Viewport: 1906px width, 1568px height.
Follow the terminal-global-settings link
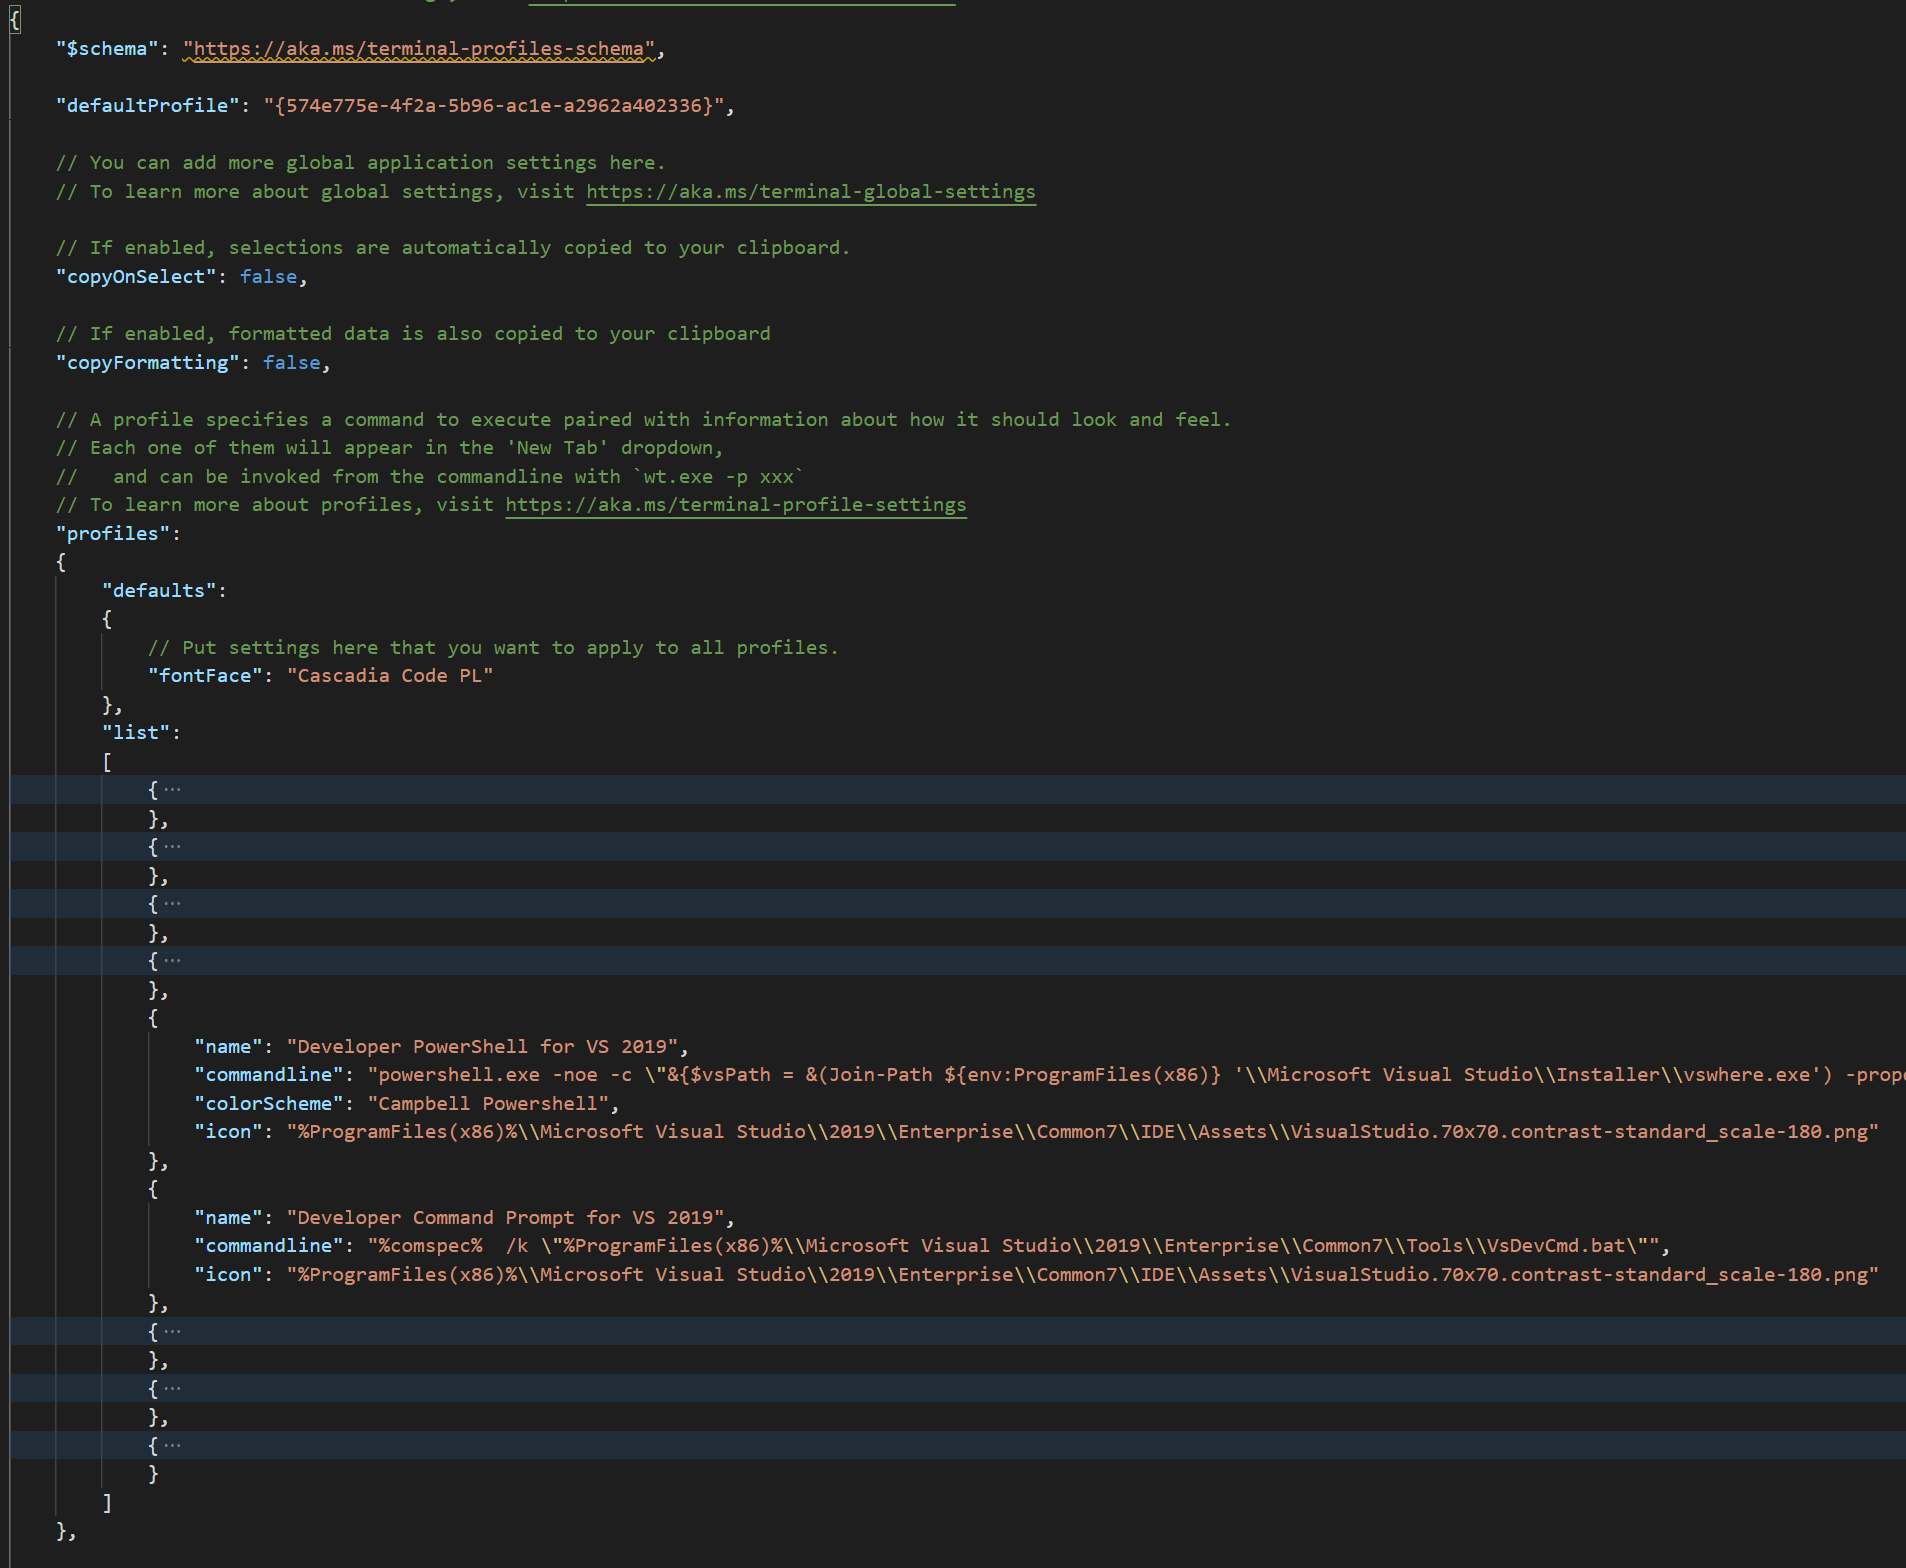coord(810,191)
